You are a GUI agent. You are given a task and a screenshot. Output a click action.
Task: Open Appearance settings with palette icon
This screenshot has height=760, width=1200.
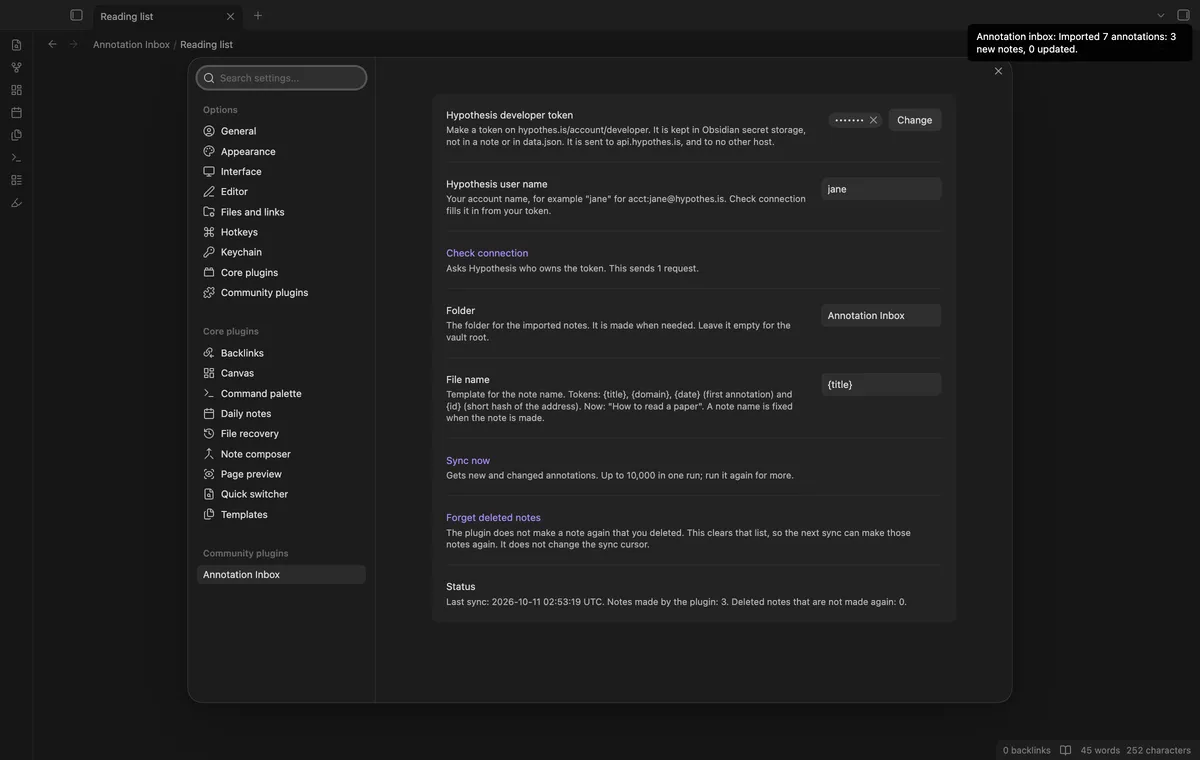pyautogui.click(x=282, y=151)
